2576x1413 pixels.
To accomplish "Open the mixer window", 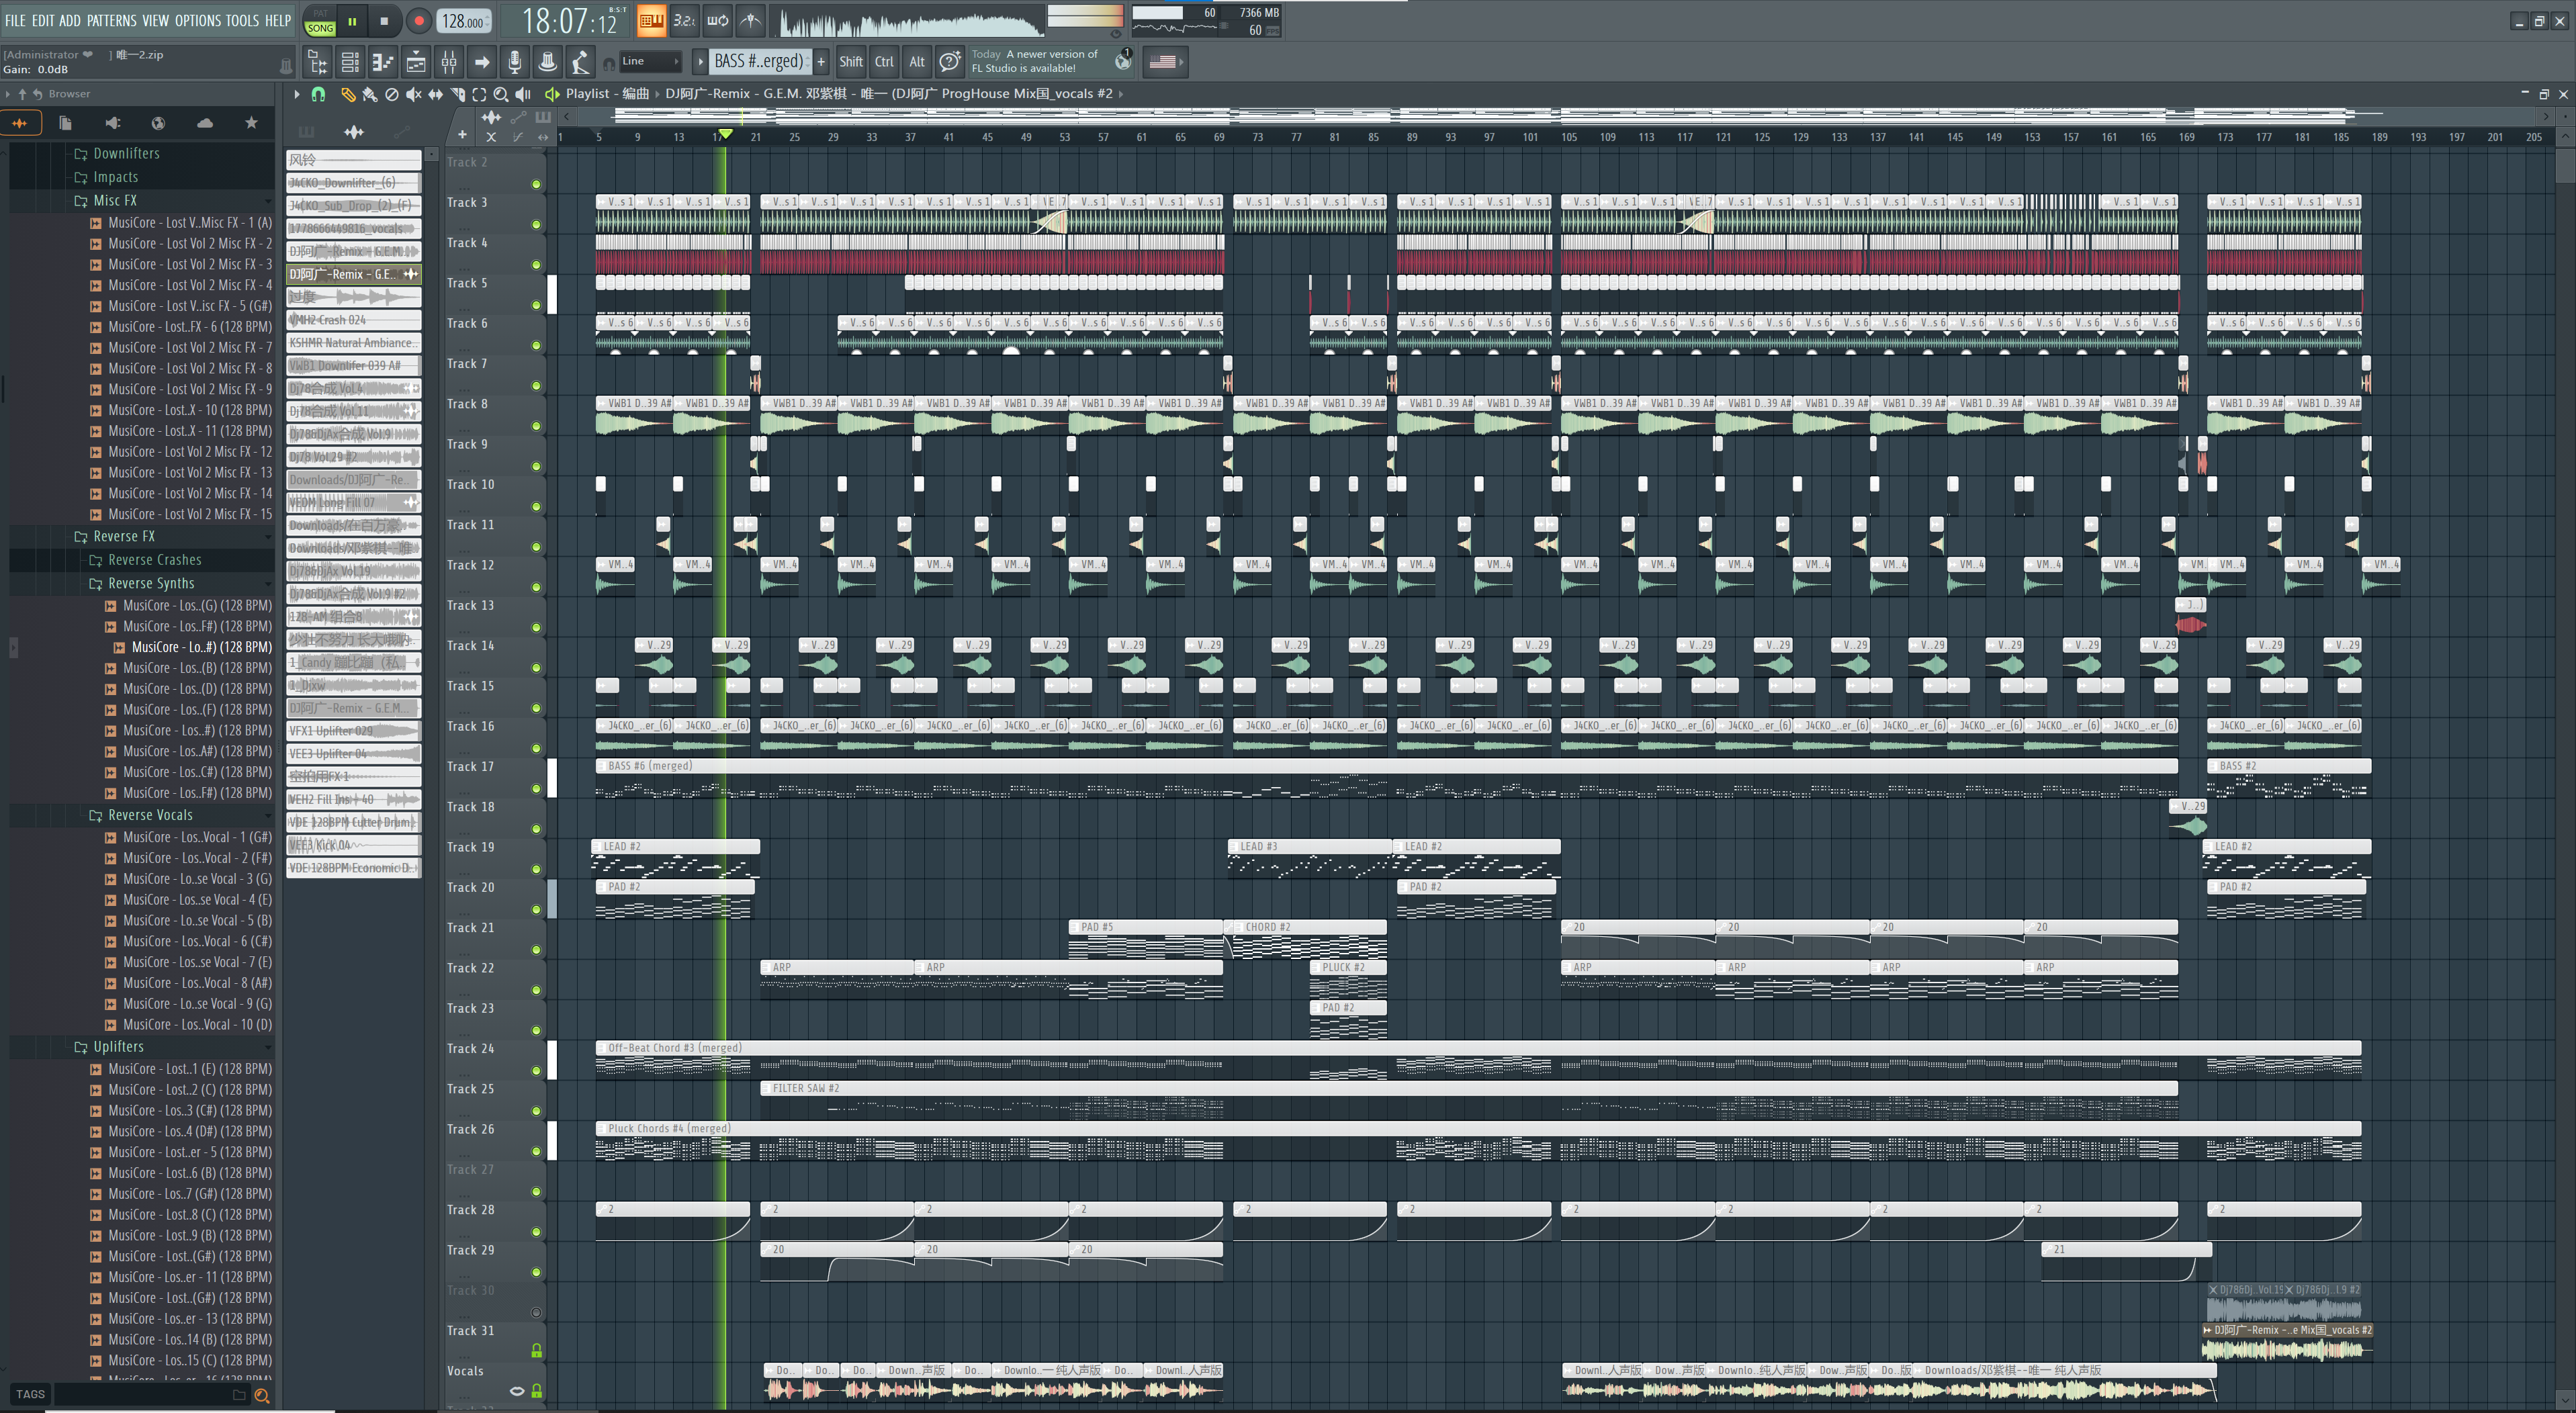I will pyautogui.click(x=449, y=62).
